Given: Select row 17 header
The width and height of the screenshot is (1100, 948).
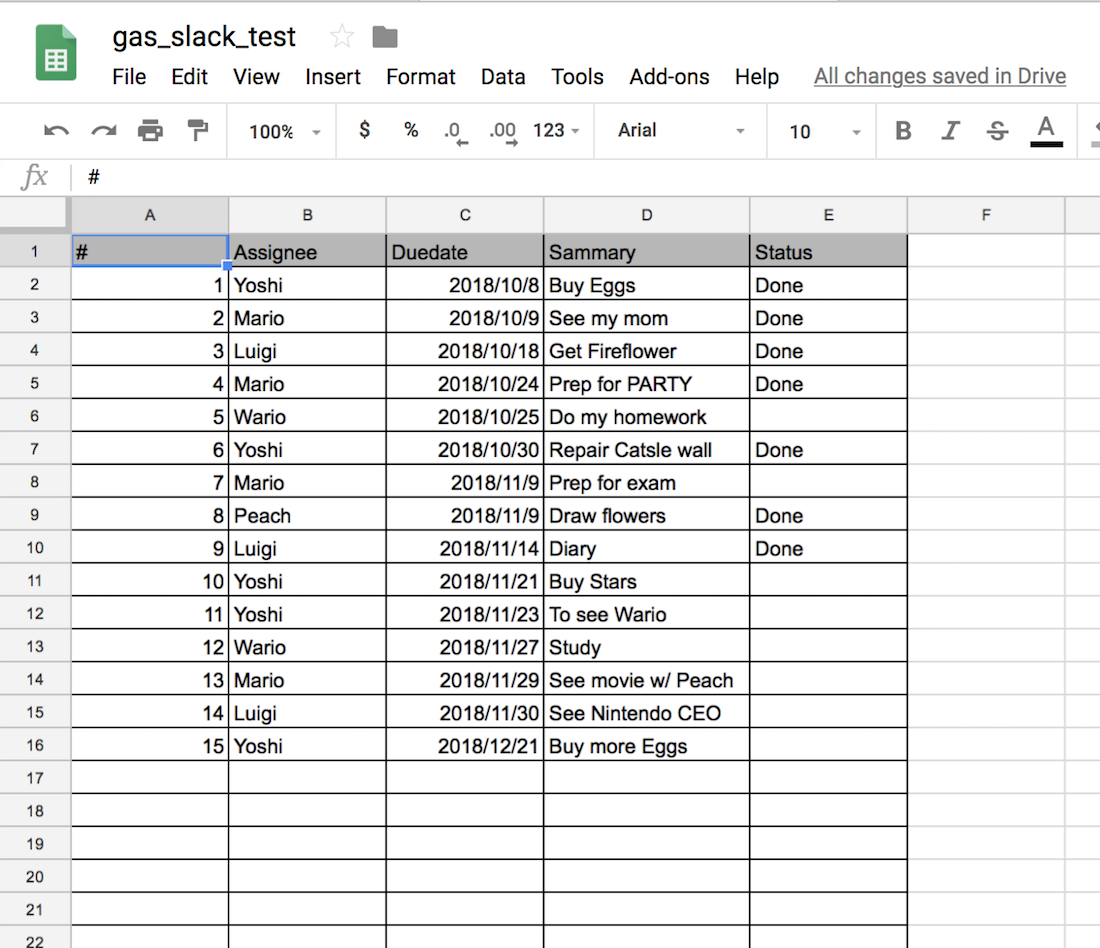Looking at the screenshot, I should [34, 777].
